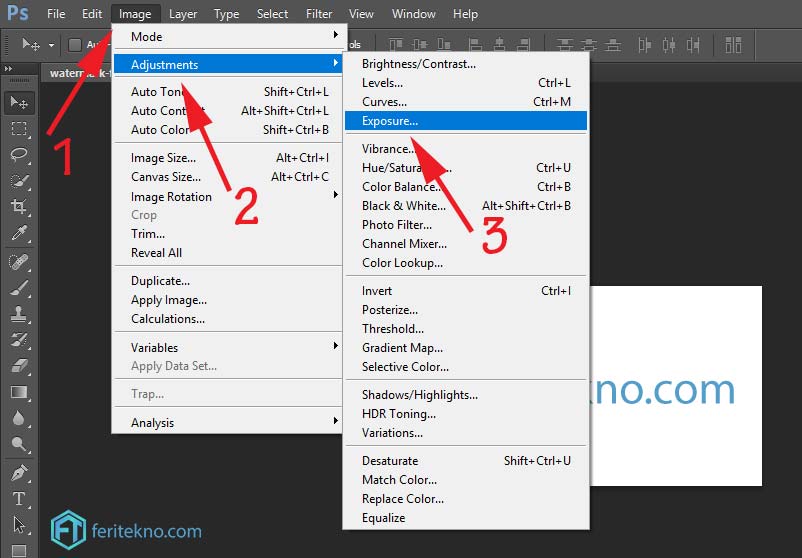This screenshot has width=802, height=558.
Task: Click the Move tool preset icon in options bar
Action: pyautogui.click(x=31, y=45)
